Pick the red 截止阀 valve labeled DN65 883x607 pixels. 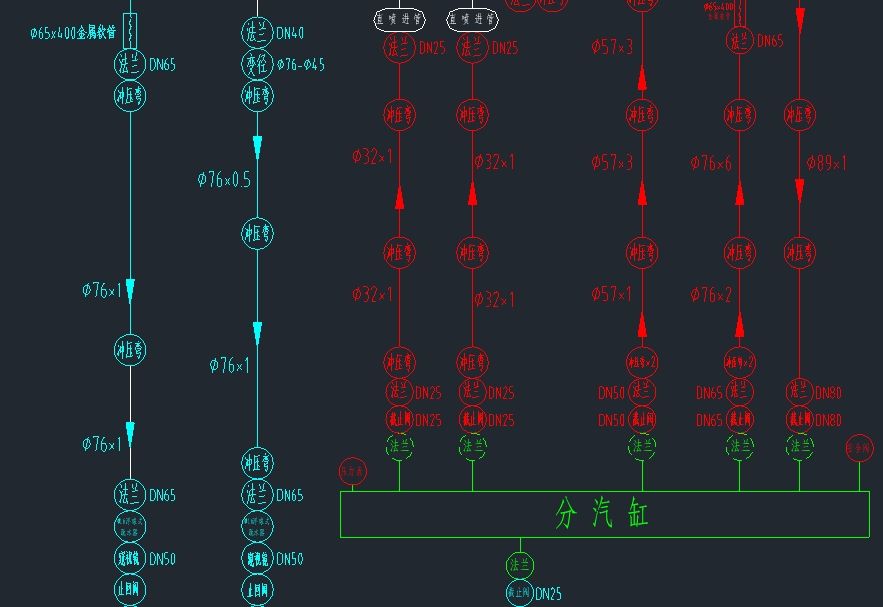[x=739, y=420]
